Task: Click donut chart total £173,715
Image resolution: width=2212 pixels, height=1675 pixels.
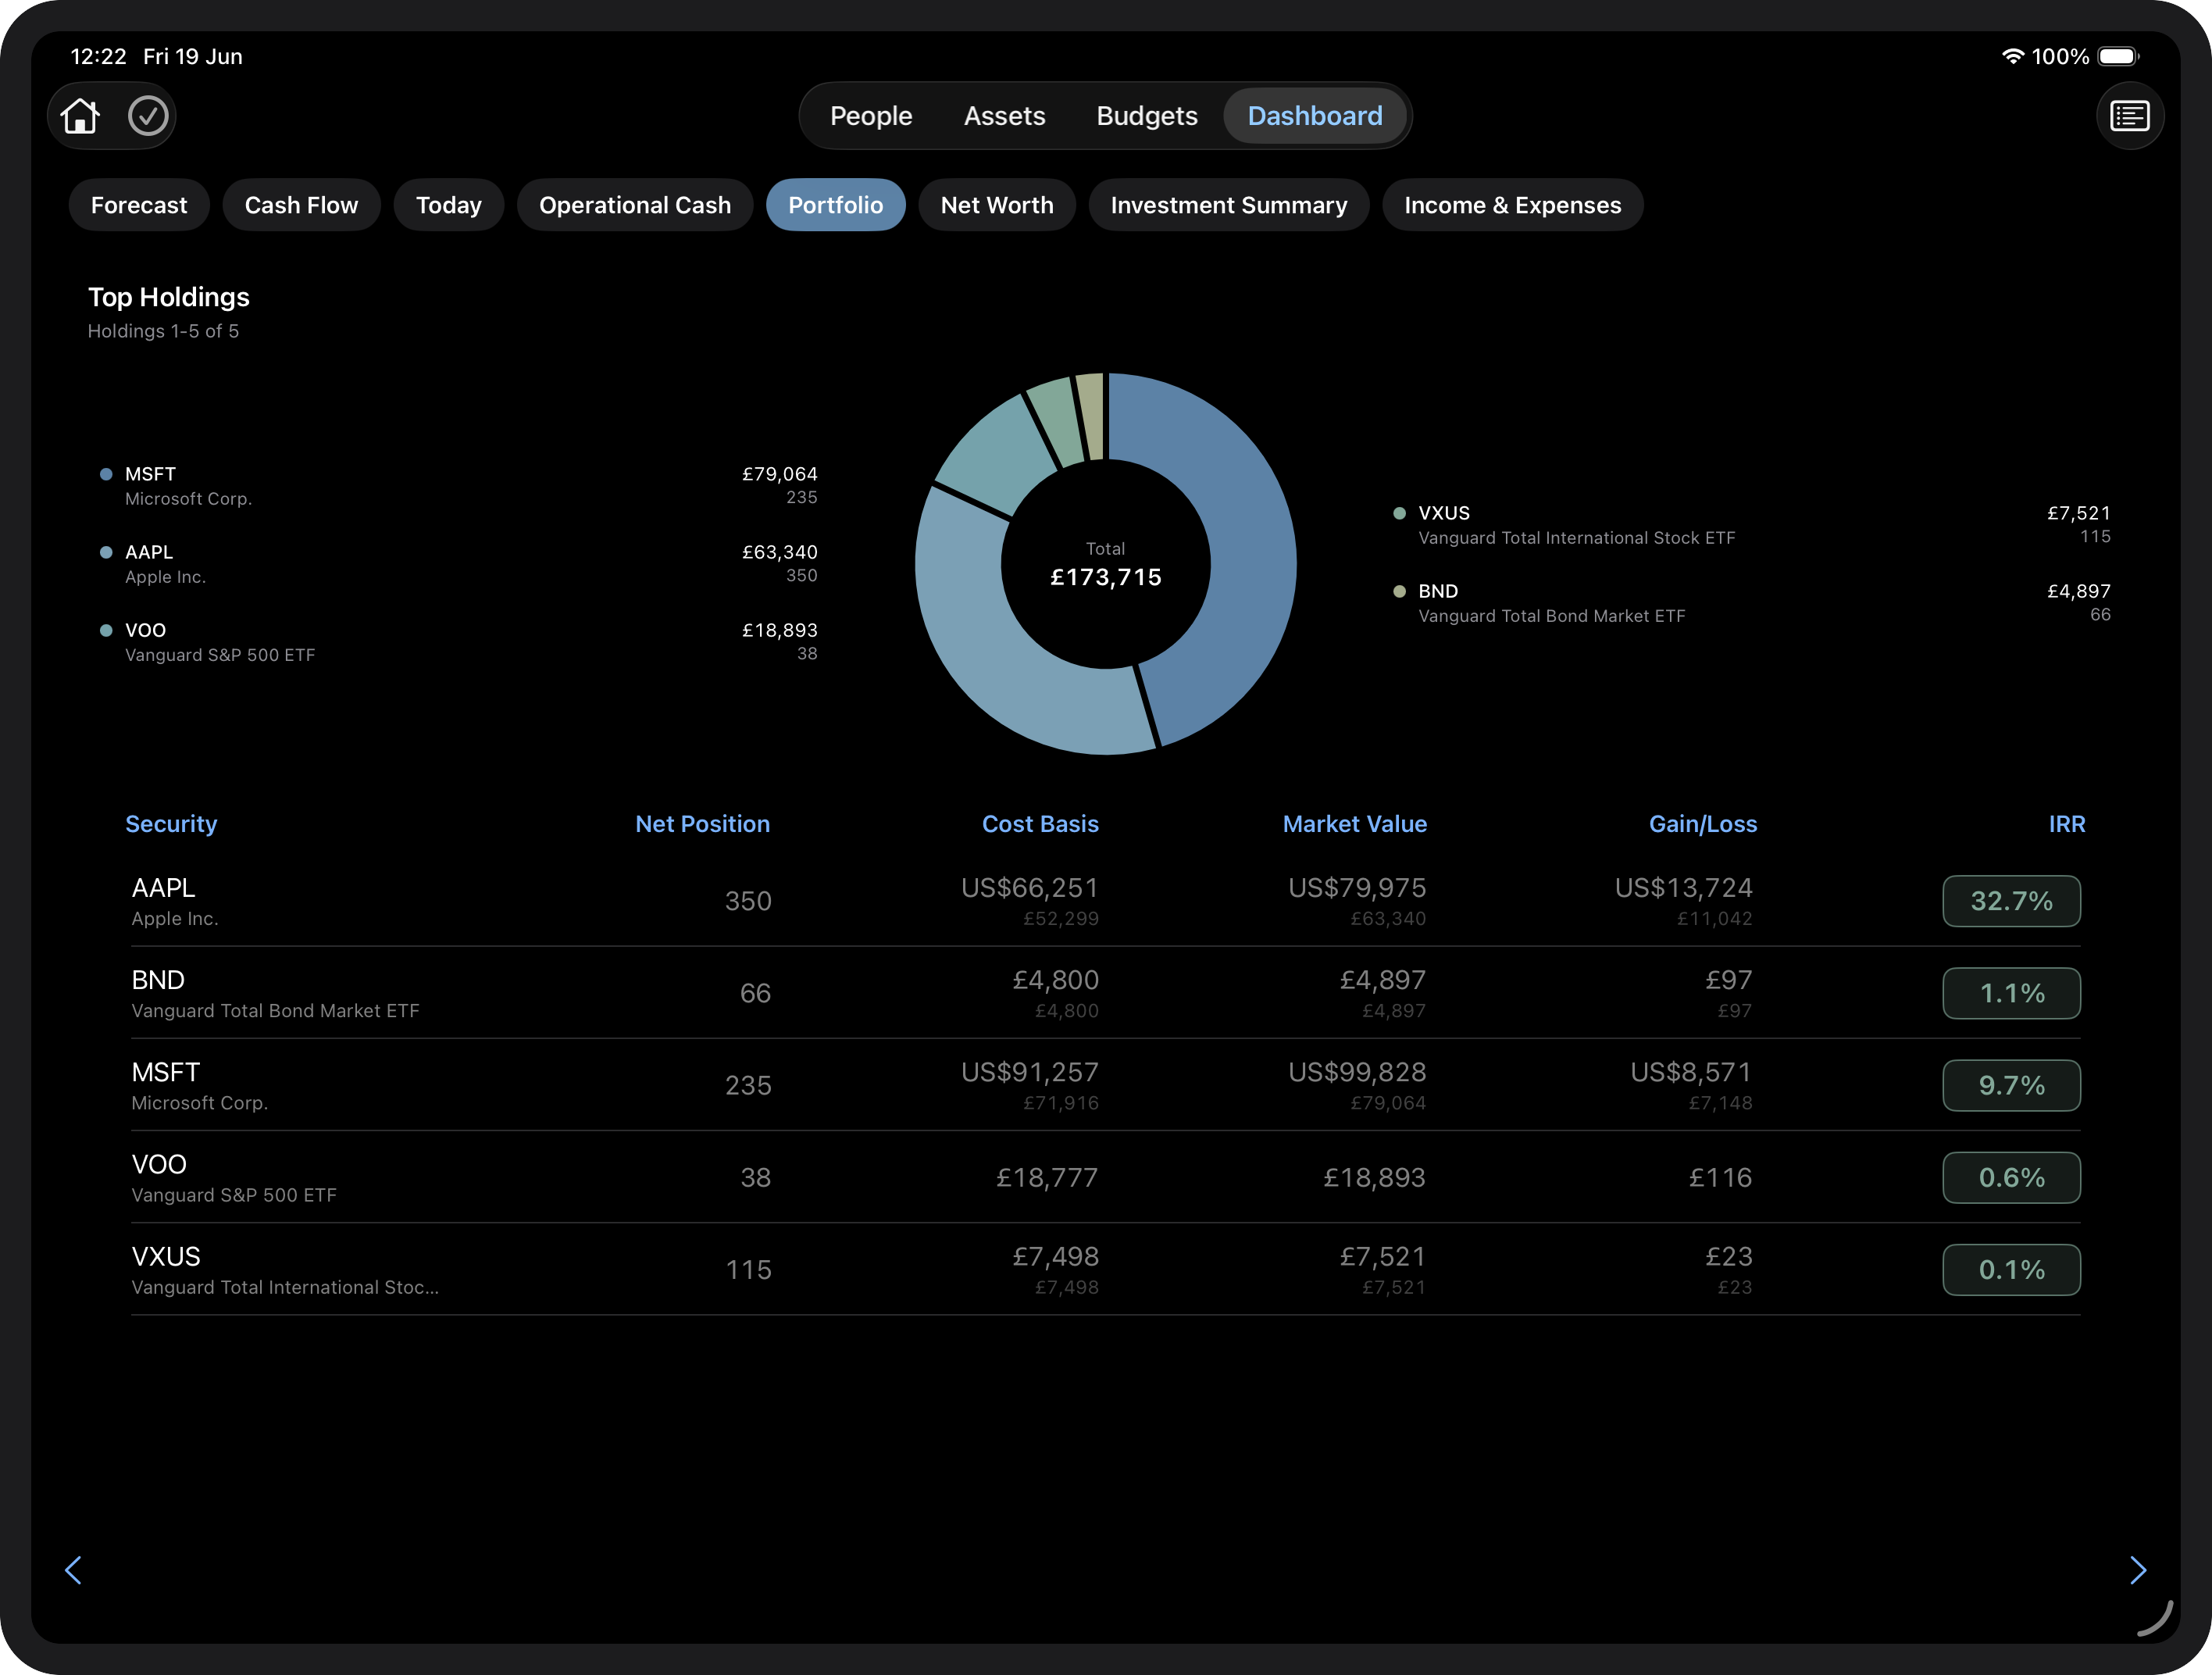Action: pos(1106,577)
